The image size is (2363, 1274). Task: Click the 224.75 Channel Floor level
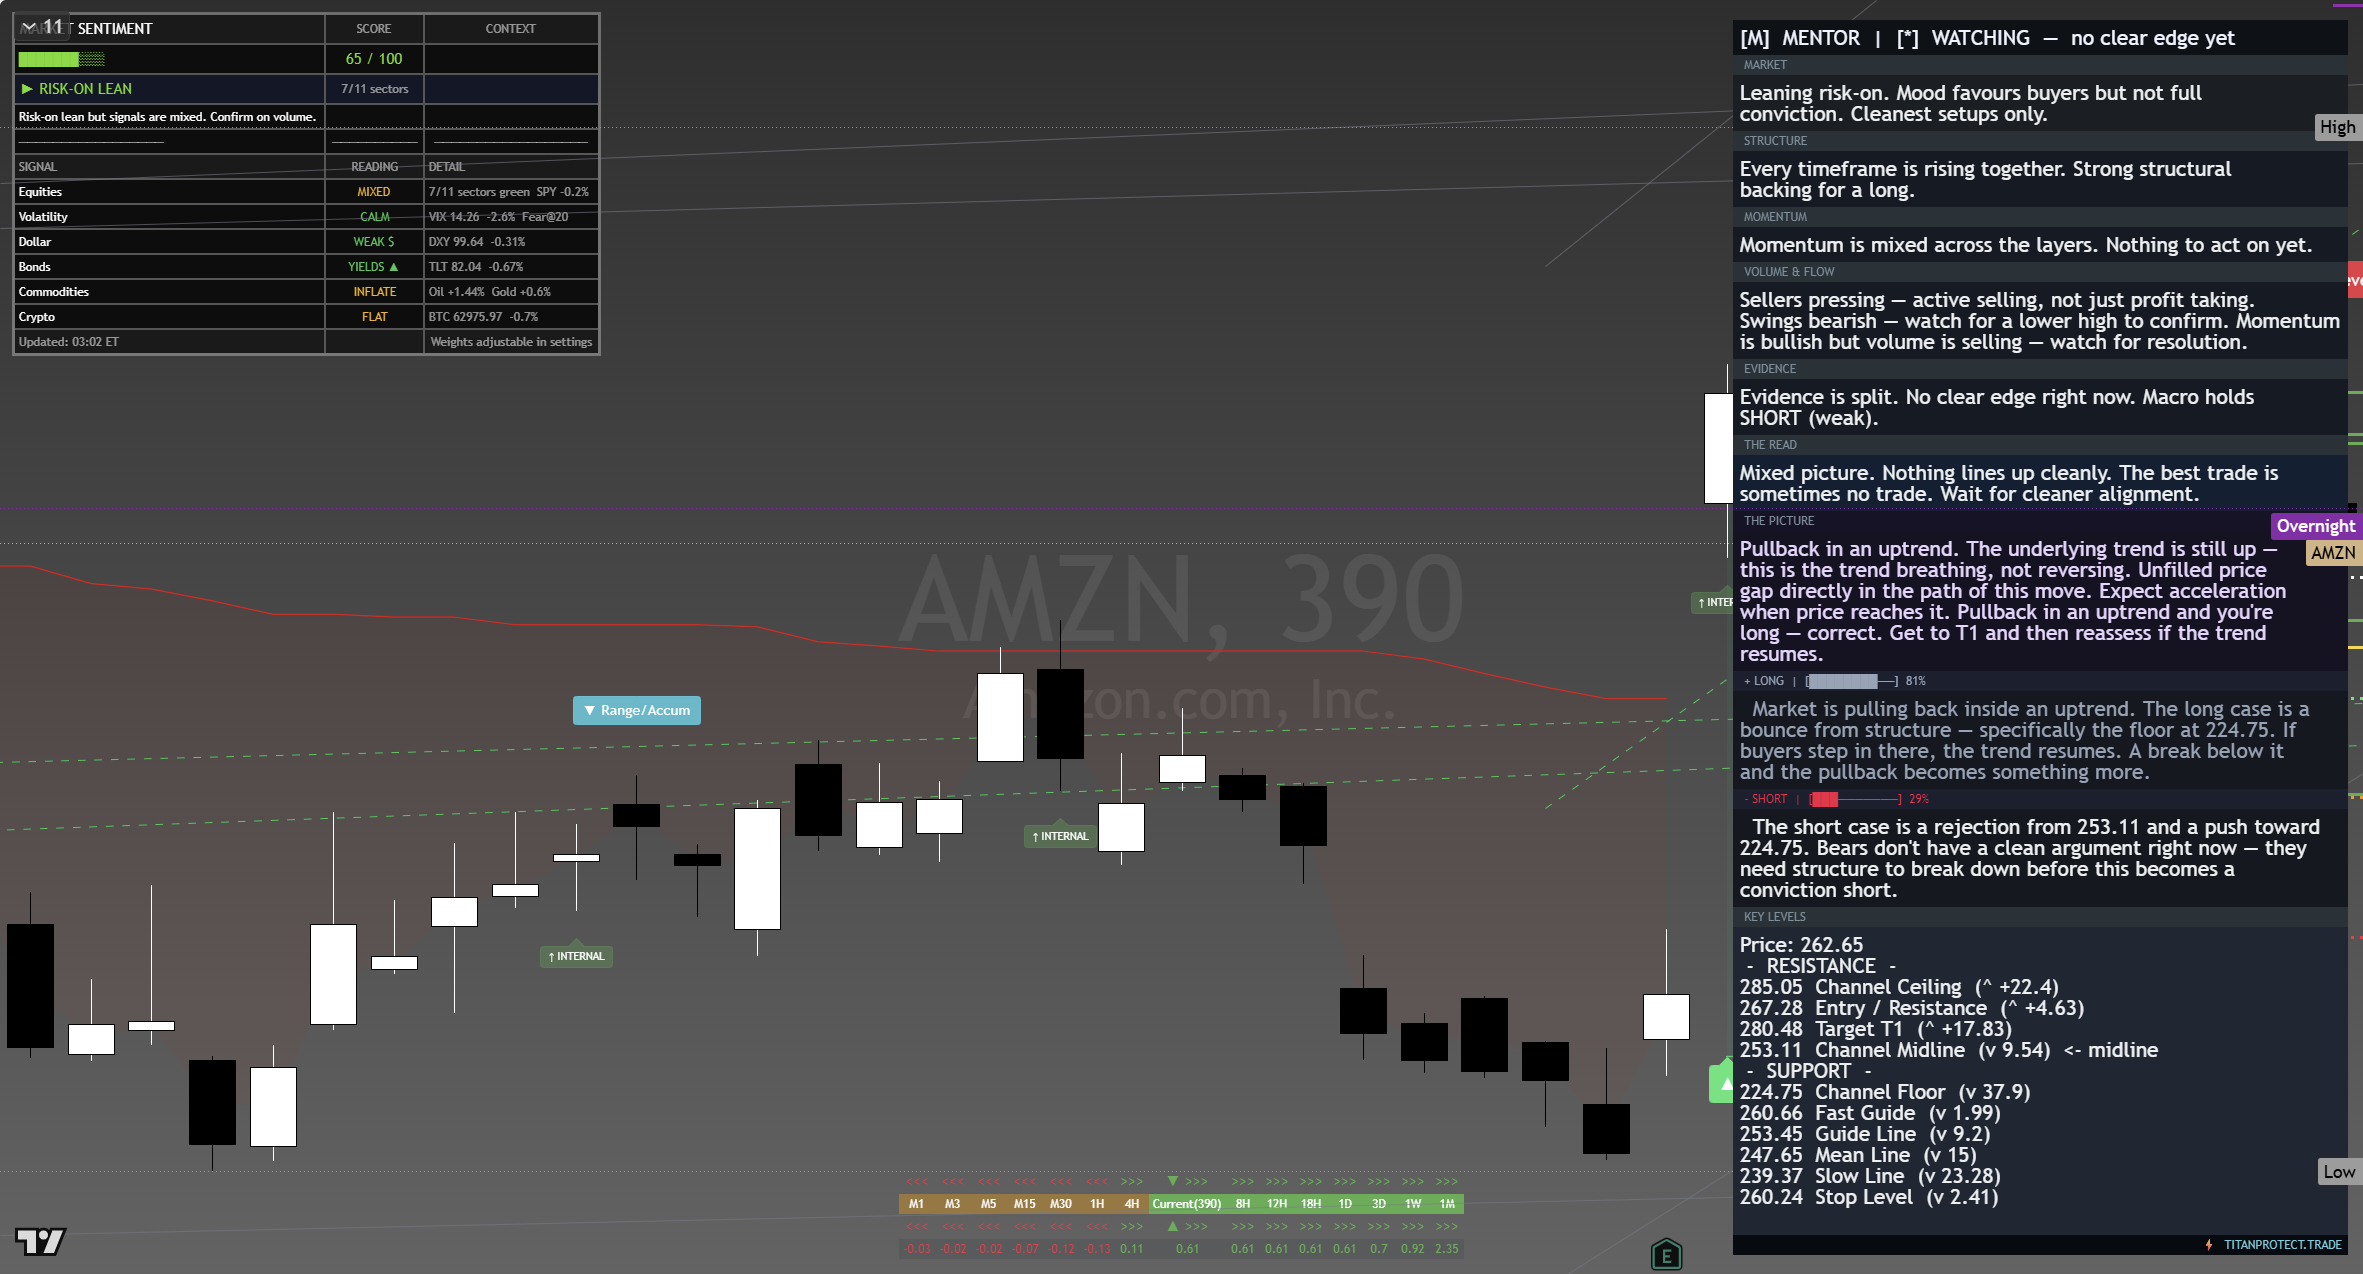pyautogui.click(x=1885, y=1092)
